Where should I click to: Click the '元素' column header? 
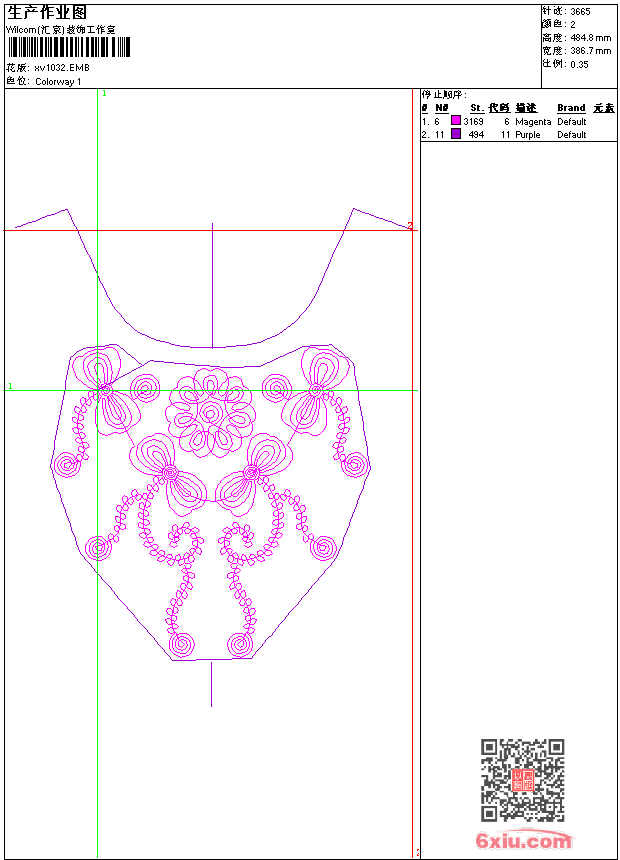coord(604,108)
